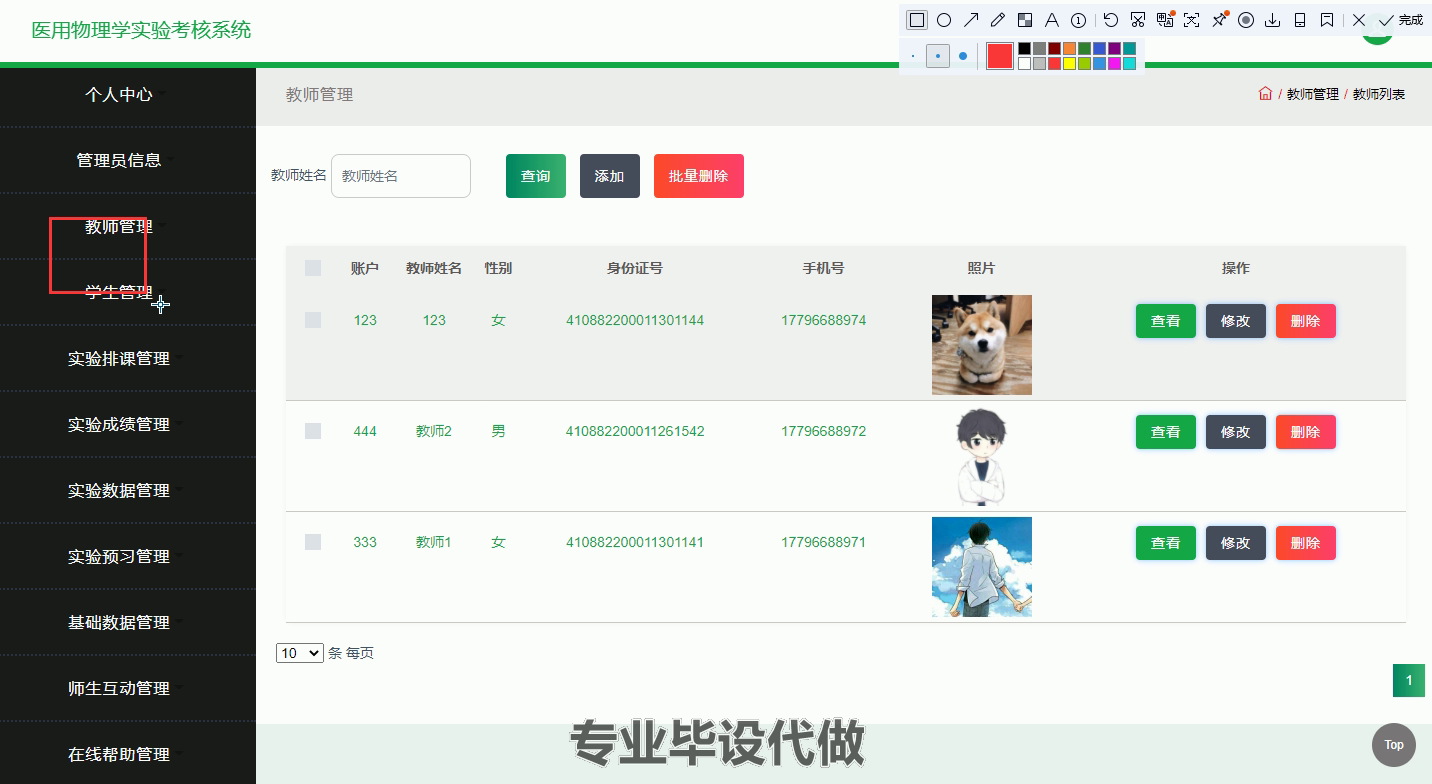Select the mosaic blur tool

[x=1024, y=20]
